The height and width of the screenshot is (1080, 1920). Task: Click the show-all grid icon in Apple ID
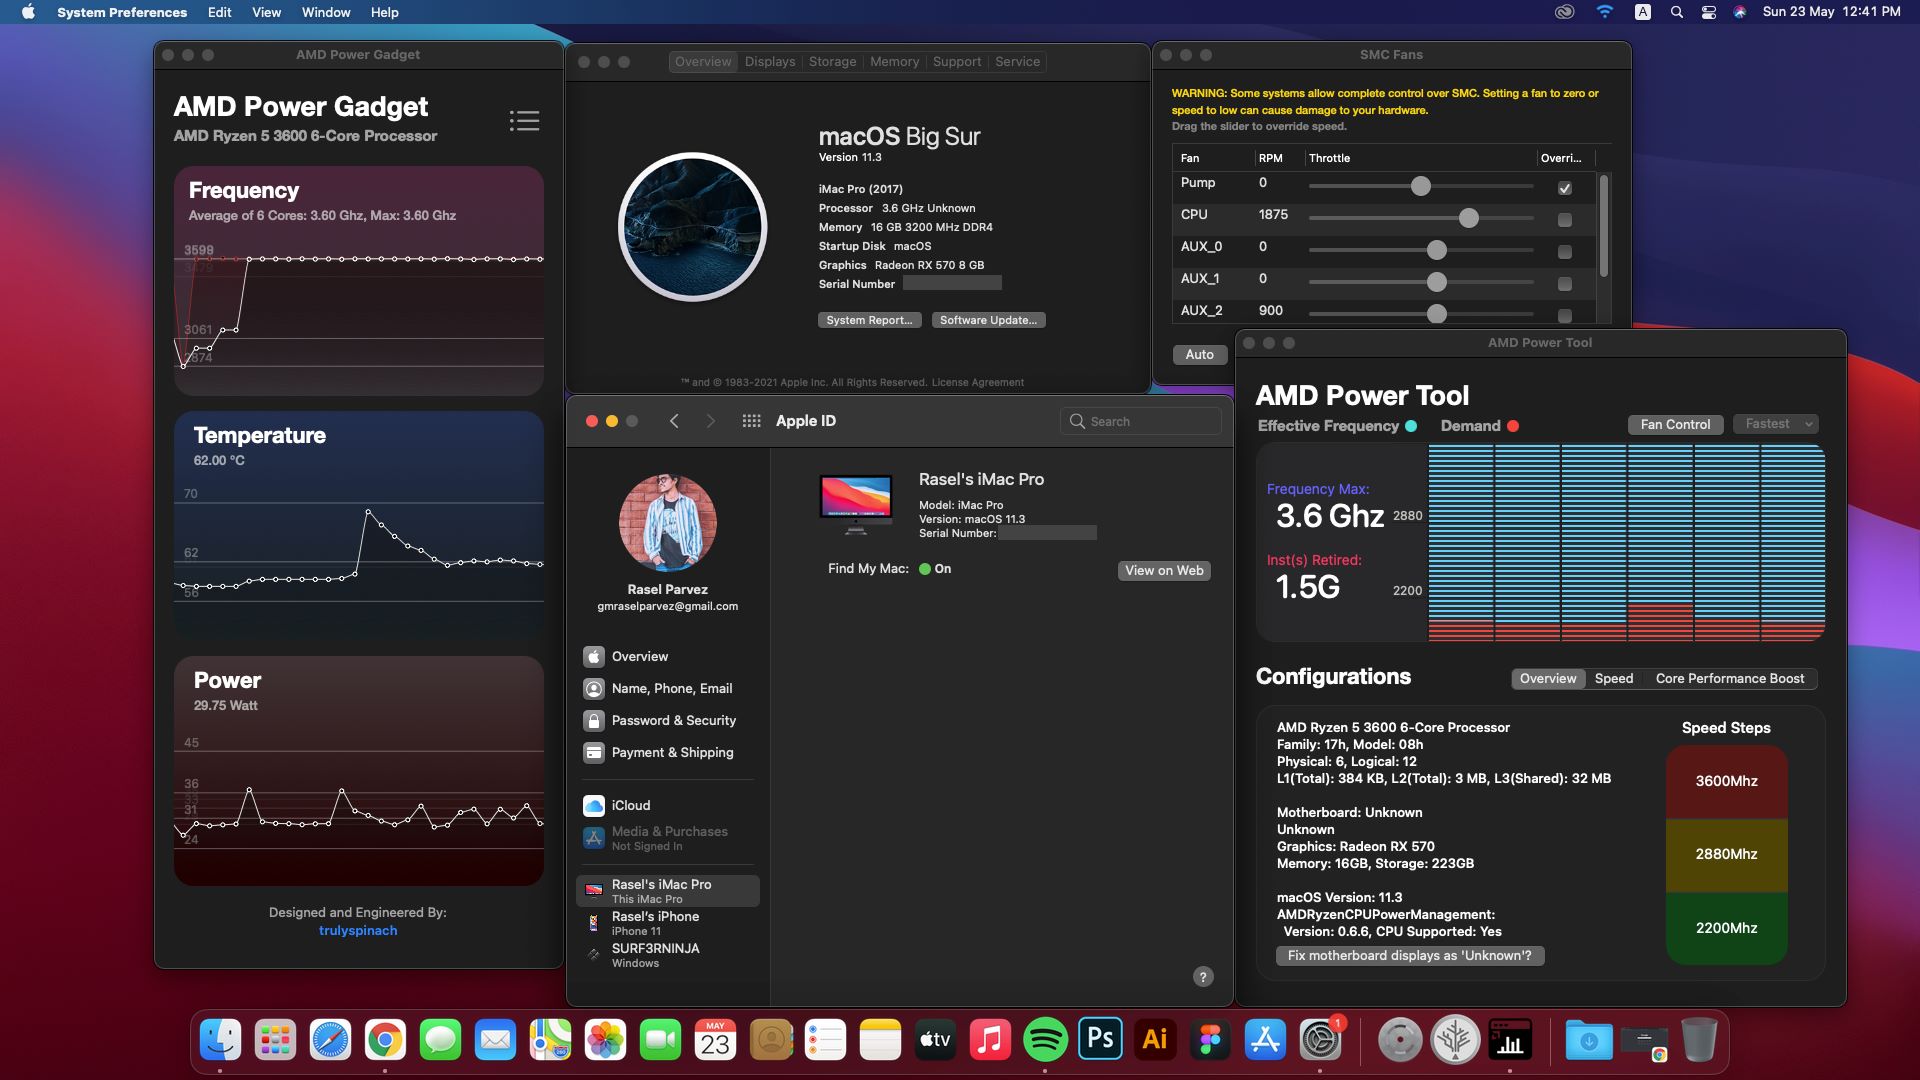click(x=751, y=421)
